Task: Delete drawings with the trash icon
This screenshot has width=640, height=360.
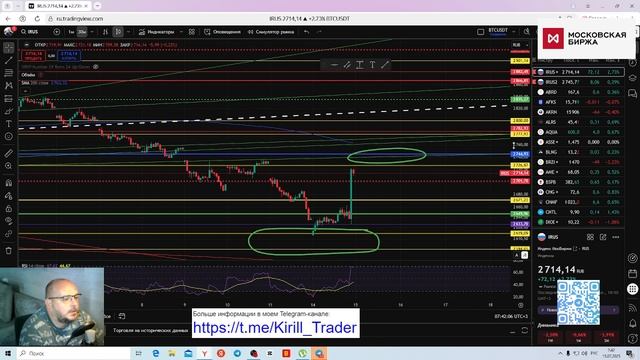Action: [9, 251]
